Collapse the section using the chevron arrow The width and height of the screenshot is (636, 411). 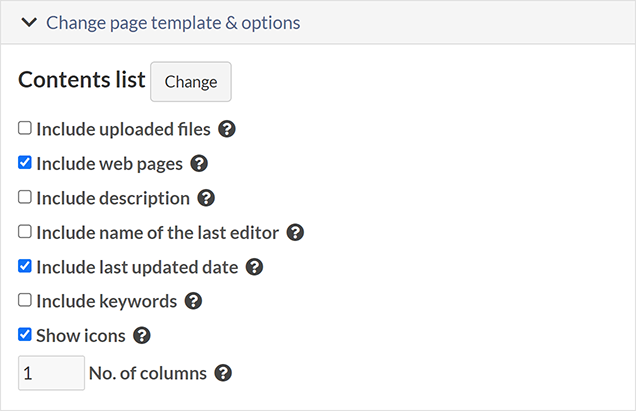29,22
